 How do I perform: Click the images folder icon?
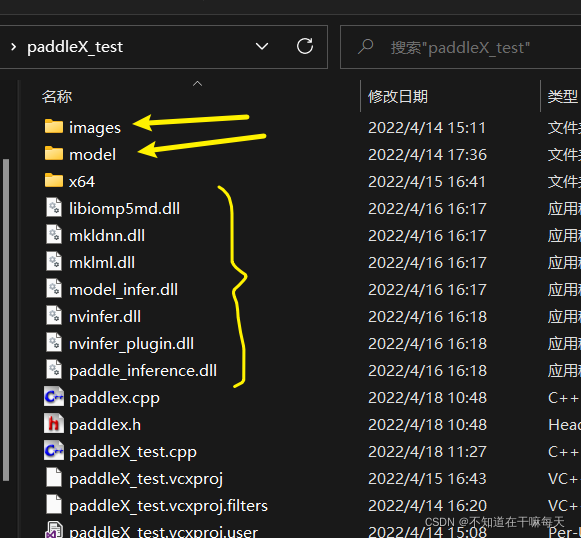pyautogui.click(x=54, y=126)
